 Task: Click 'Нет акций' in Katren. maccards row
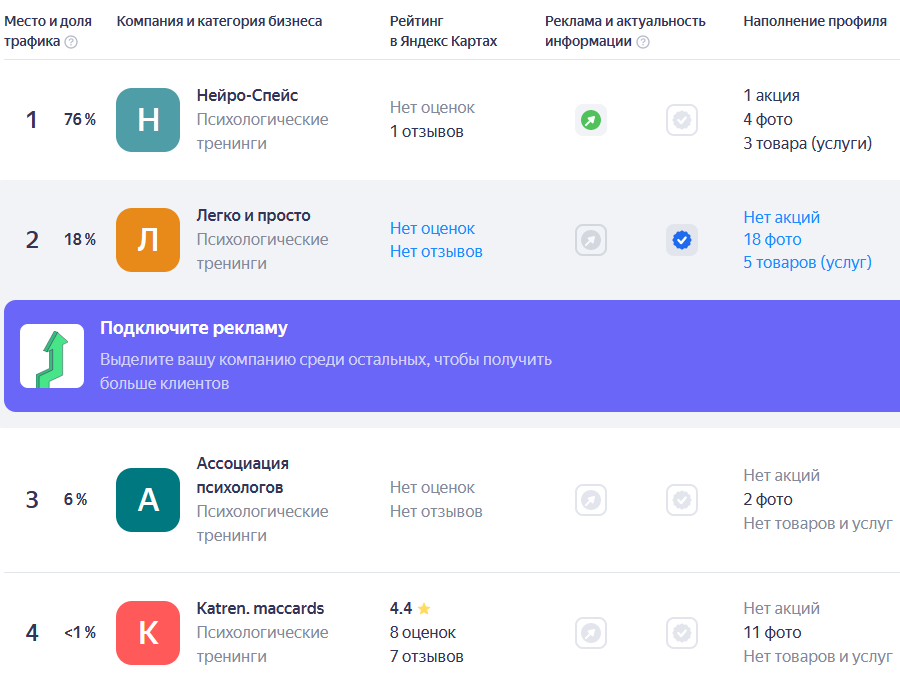click(x=781, y=608)
